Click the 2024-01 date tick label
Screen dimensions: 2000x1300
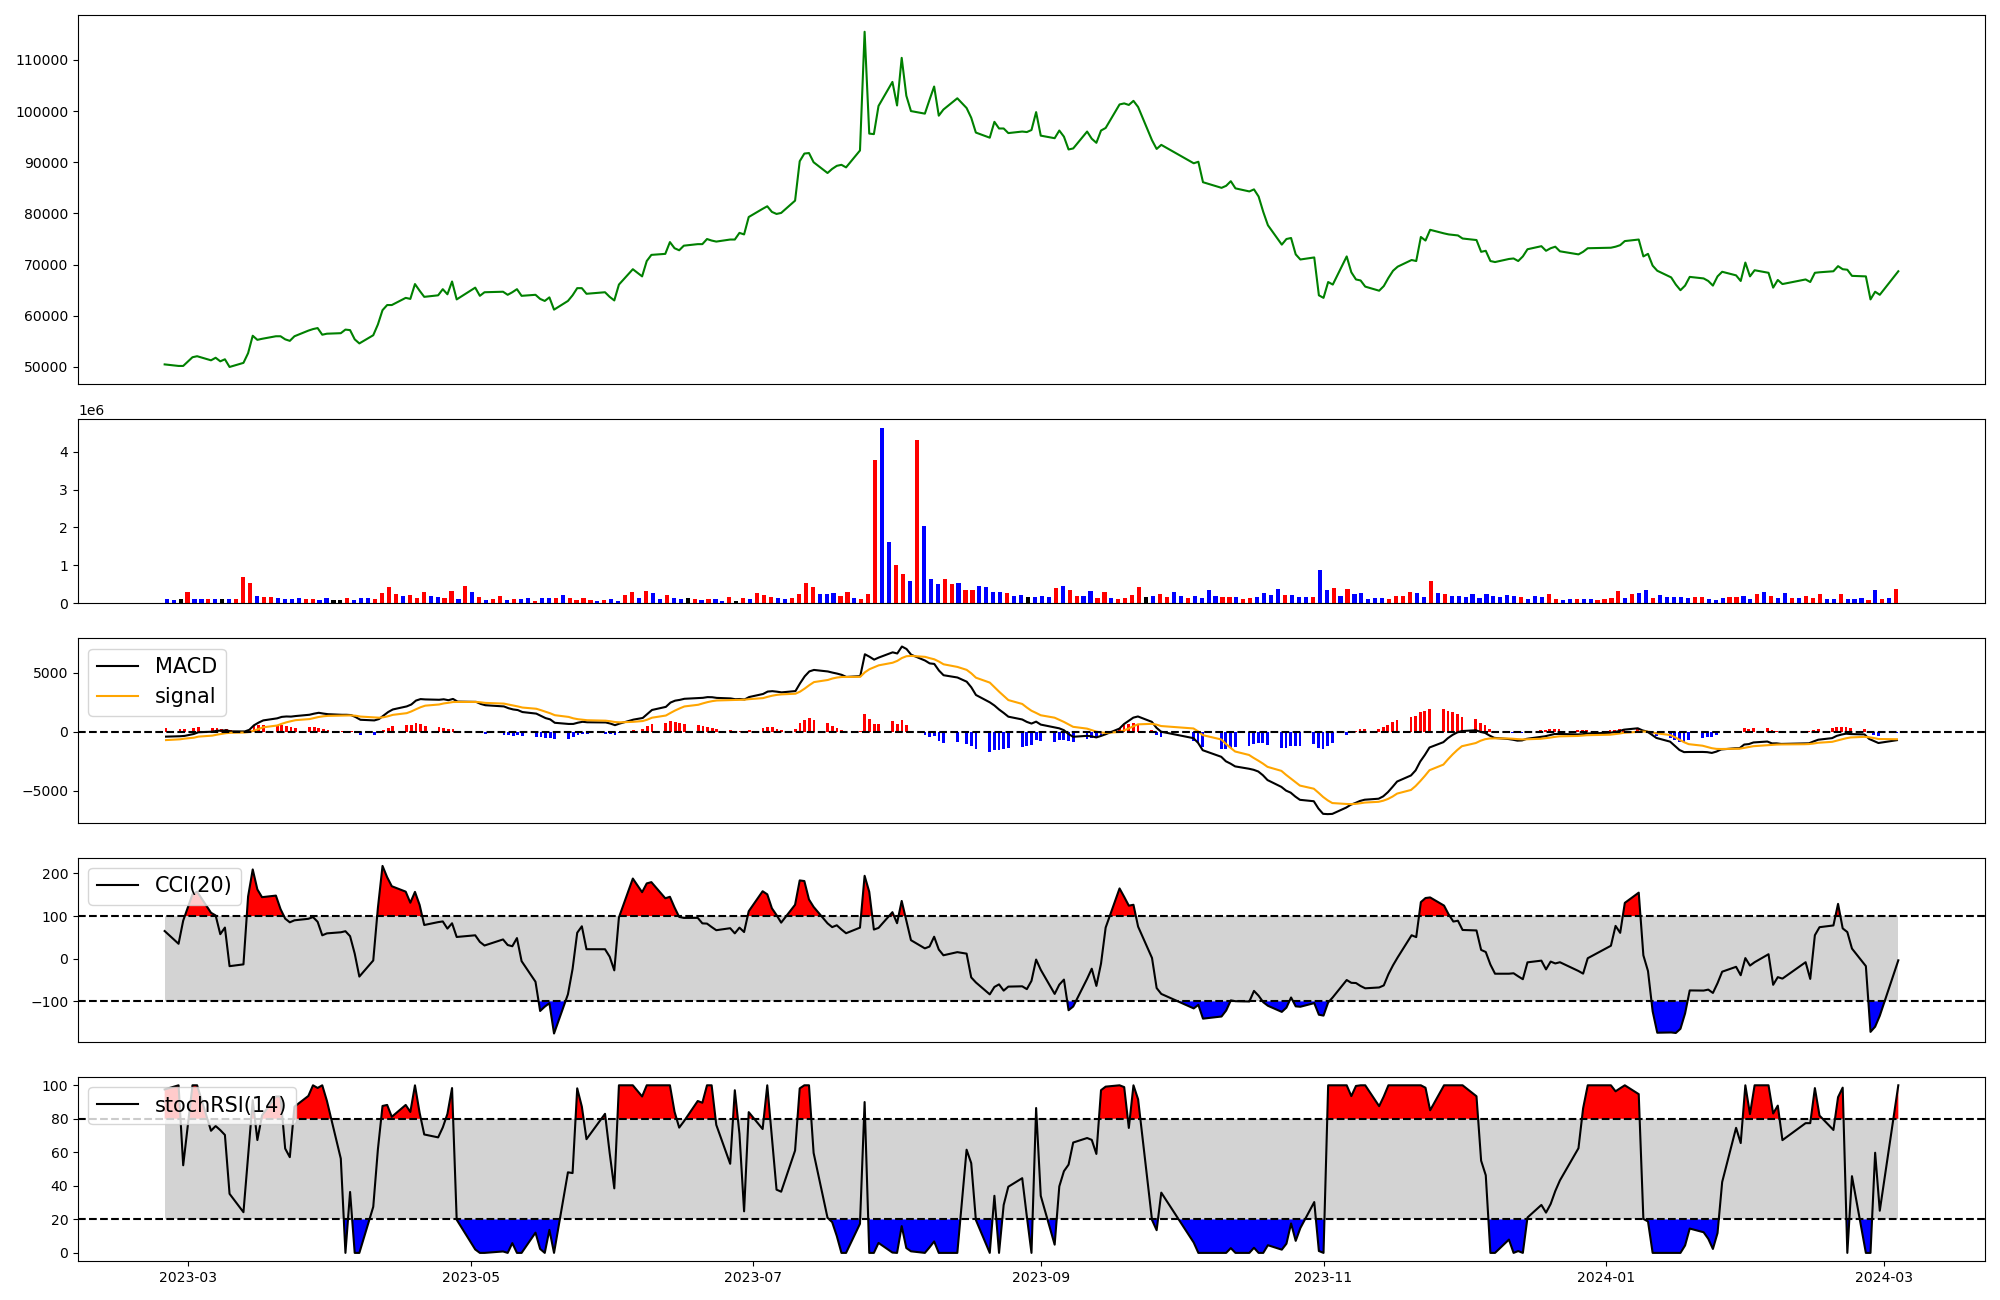point(1606,1277)
